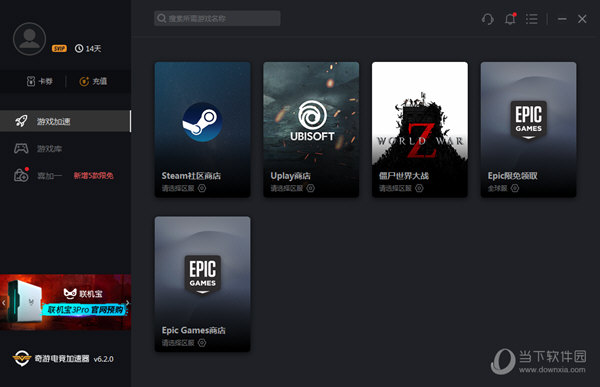Click the game name search field
600x387 pixels.
[217, 18]
